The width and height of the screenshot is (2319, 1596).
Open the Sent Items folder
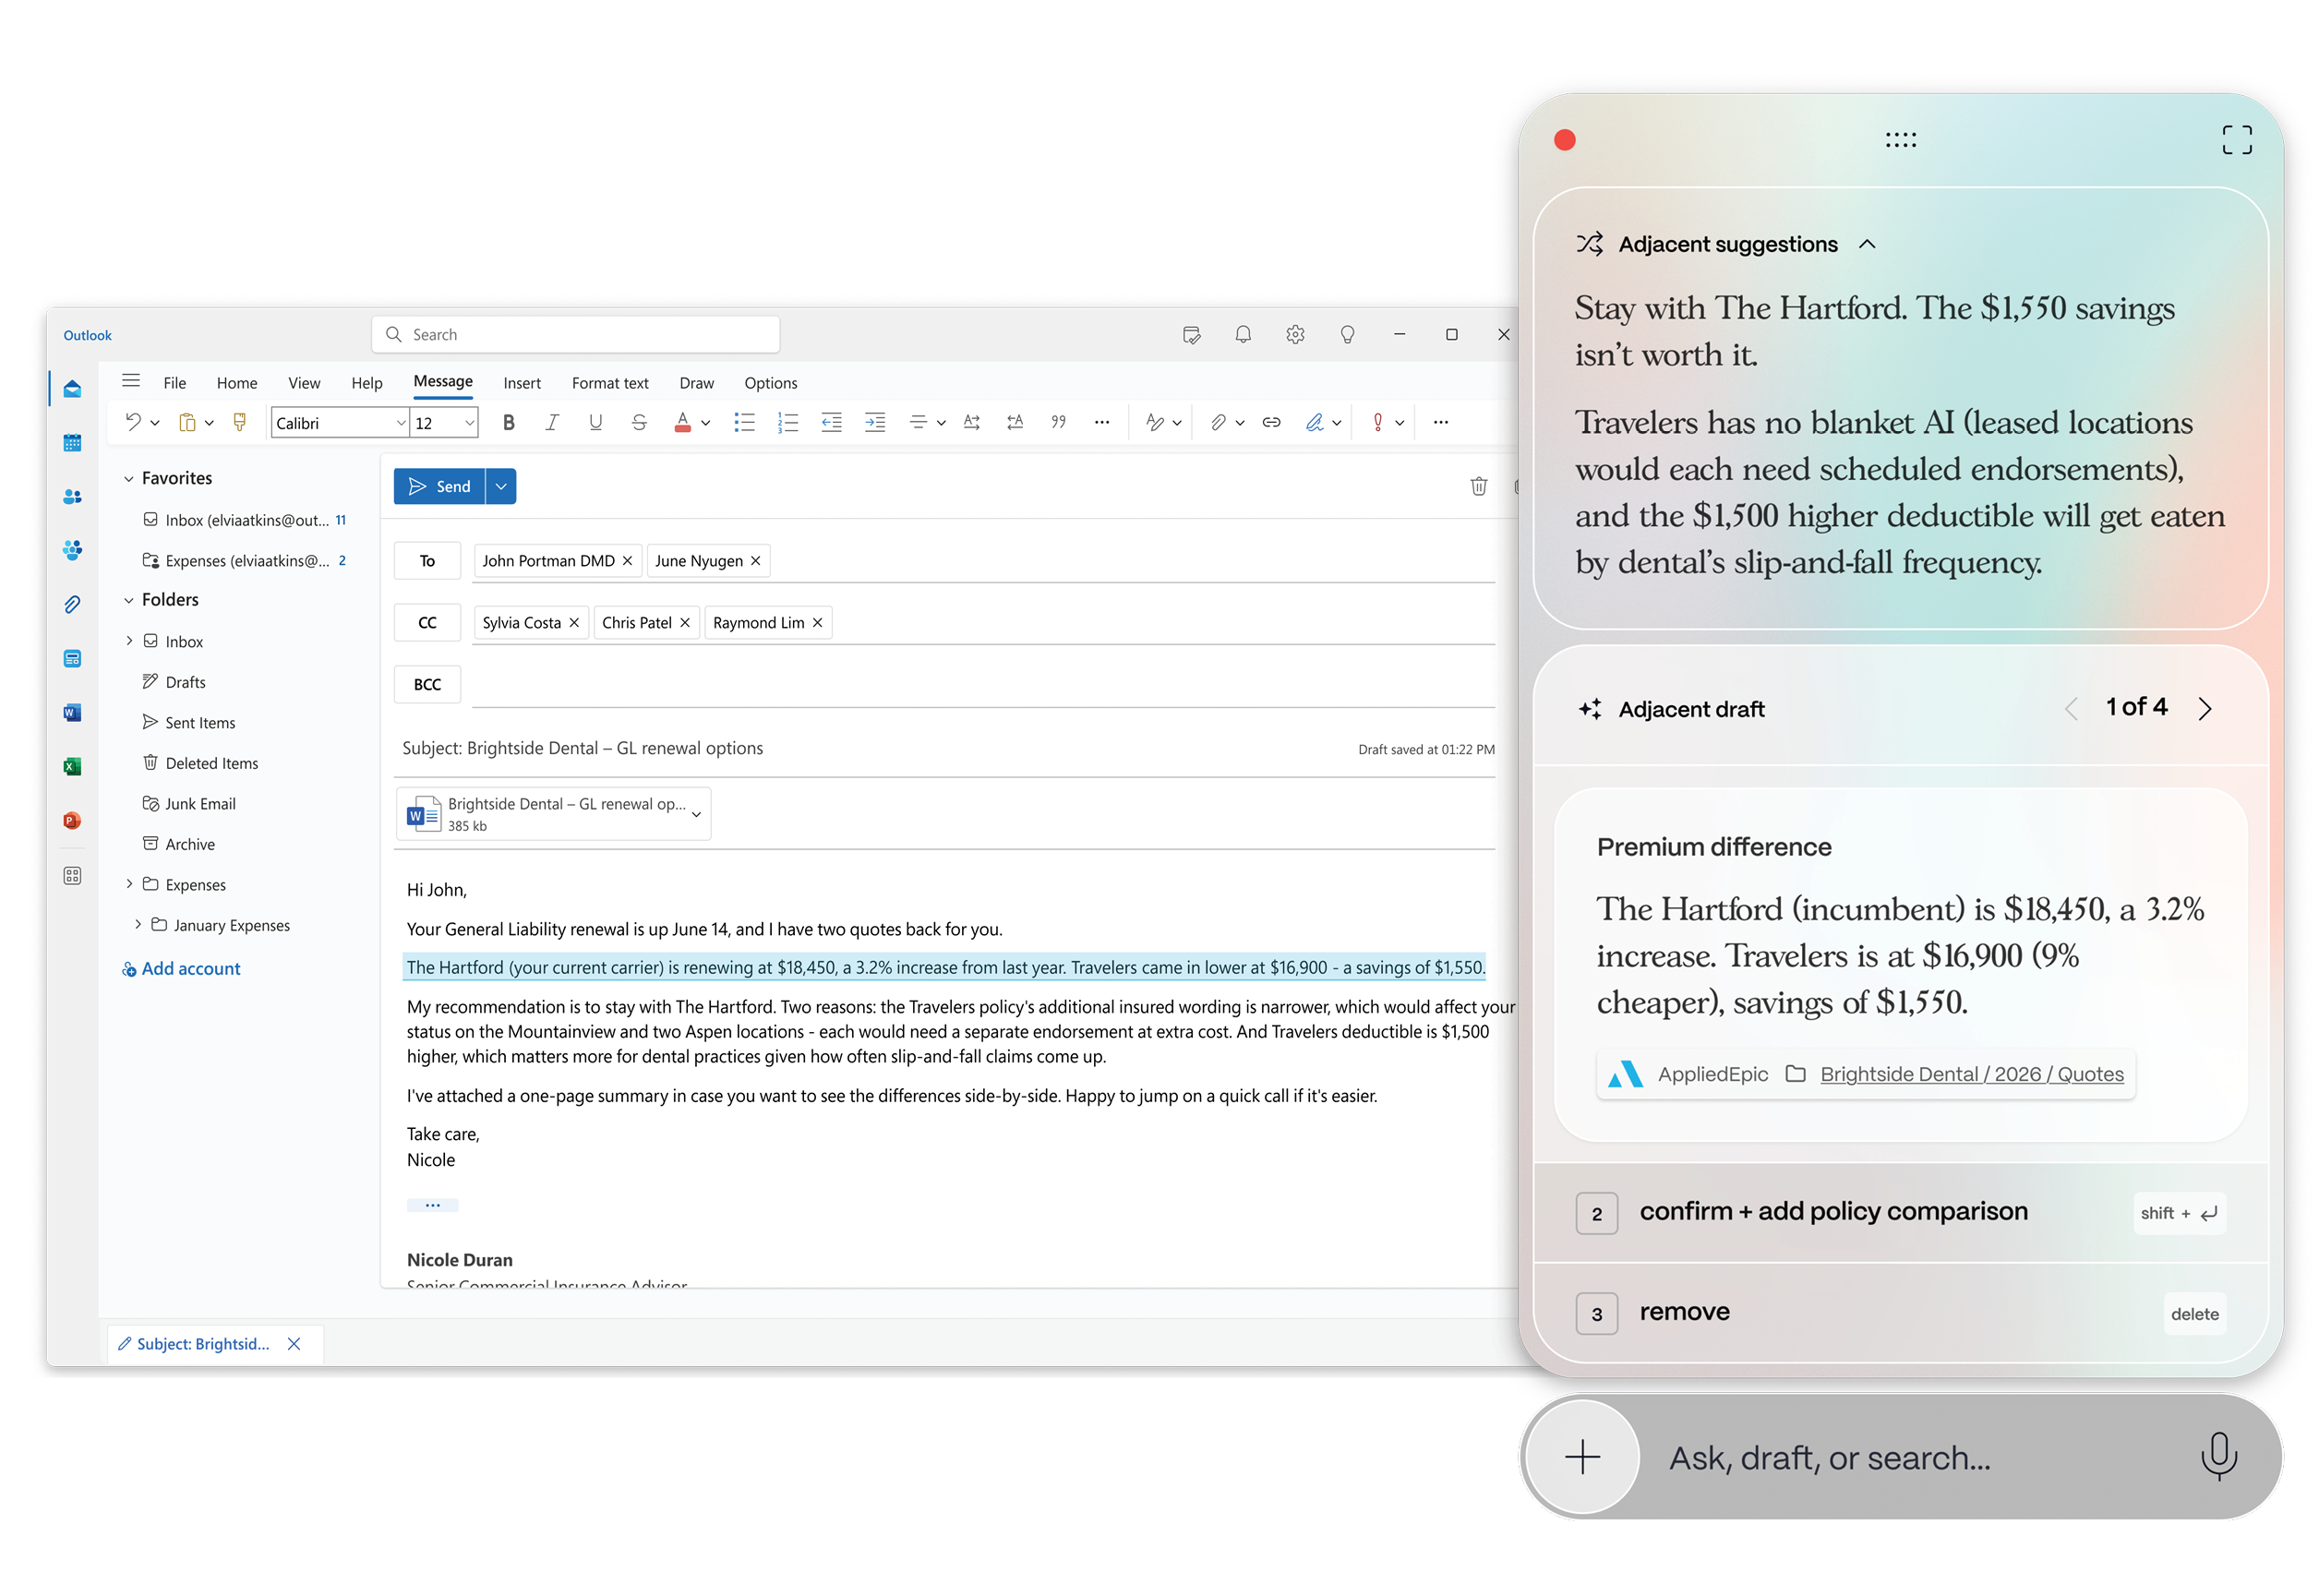pos(200,723)
